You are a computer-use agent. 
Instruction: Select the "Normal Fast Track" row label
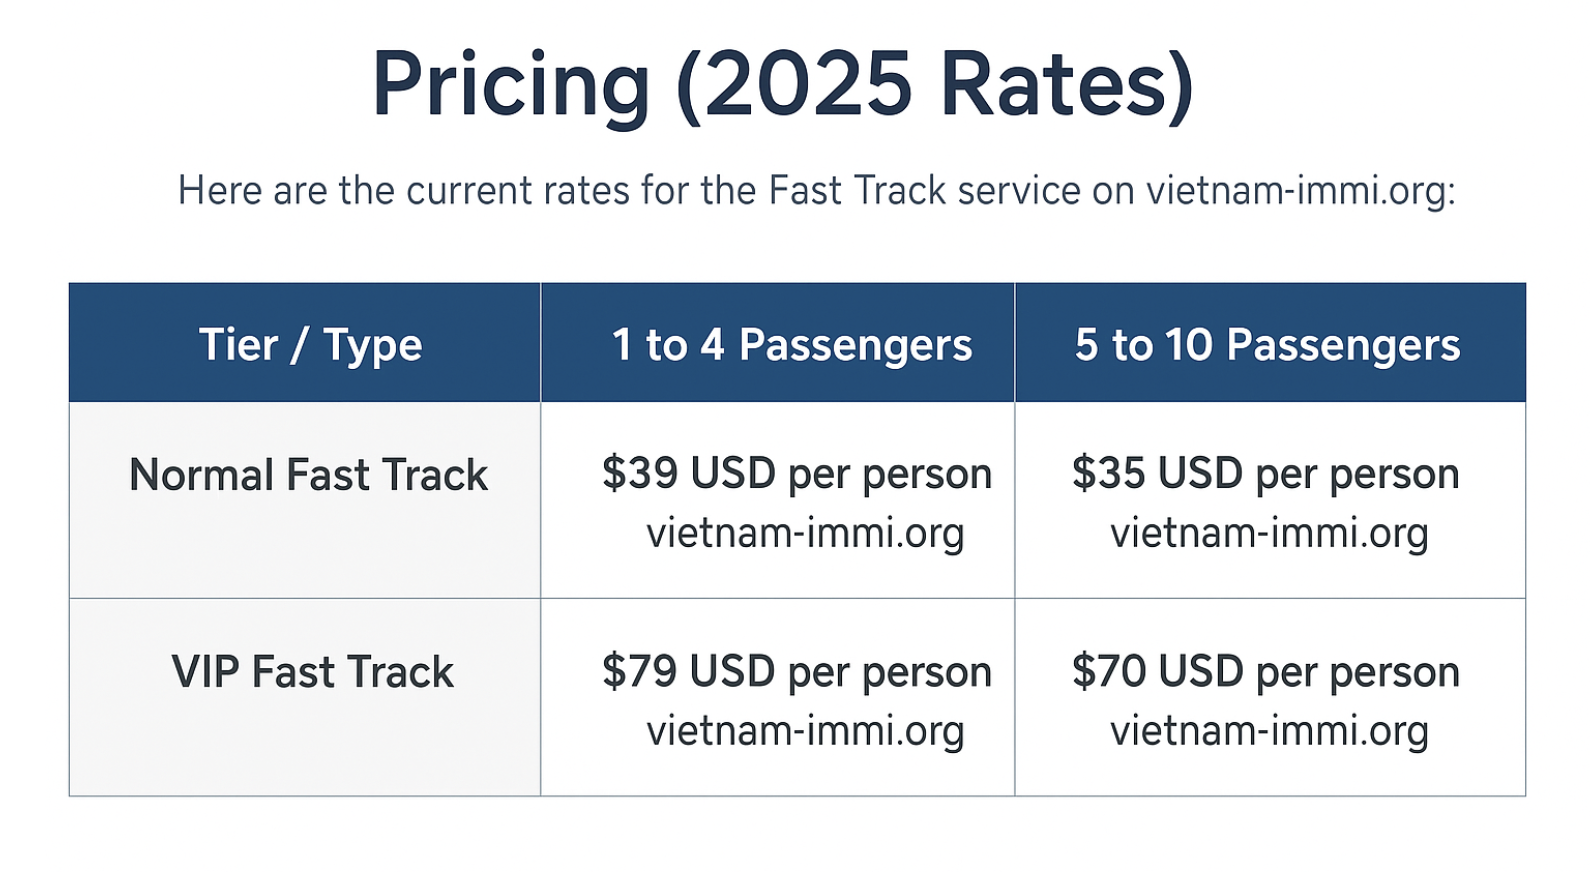(x=308, y=475)
